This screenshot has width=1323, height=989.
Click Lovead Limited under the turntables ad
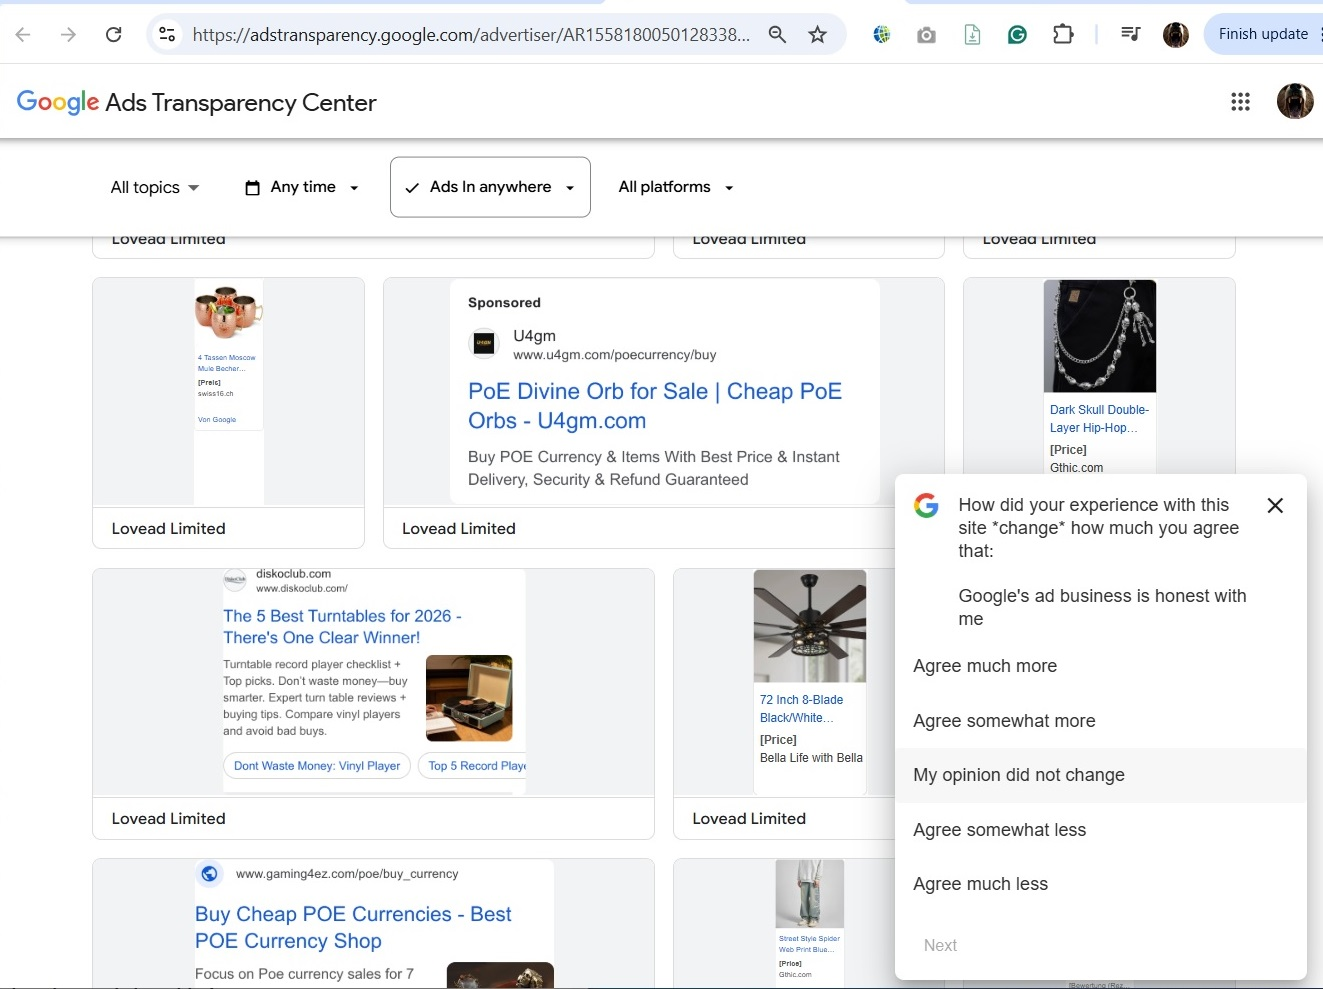coord(169,818)
